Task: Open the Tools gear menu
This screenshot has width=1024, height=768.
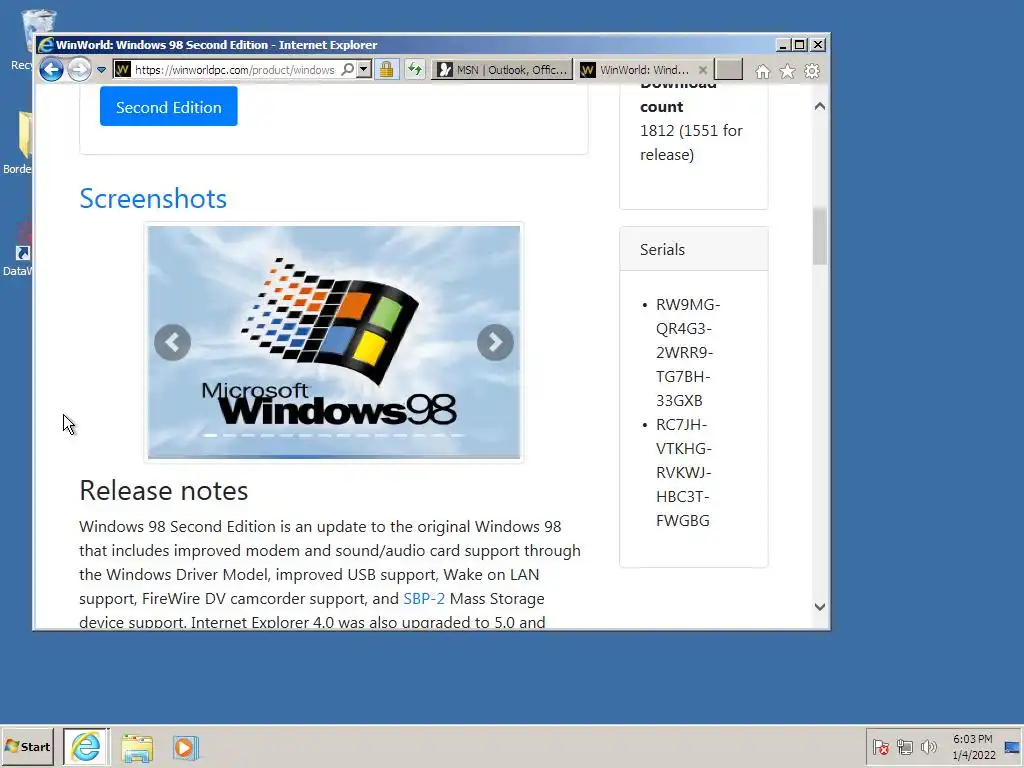Action: click(812, 71)
